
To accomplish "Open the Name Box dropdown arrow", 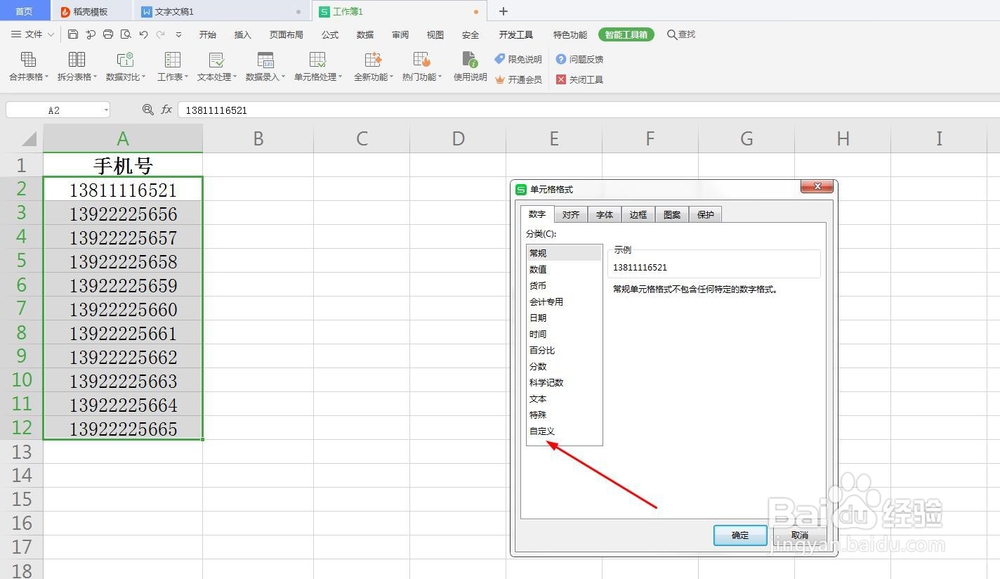I will tap(106, 110).
